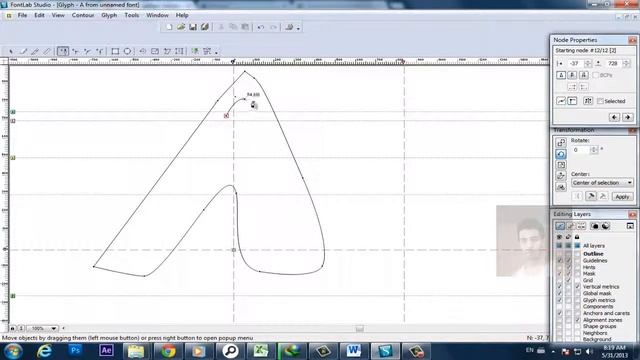The width and height of the screenshot is (640, 360).
Task: Click the Undo arrow in toolbar
Action: coord(261,27)
